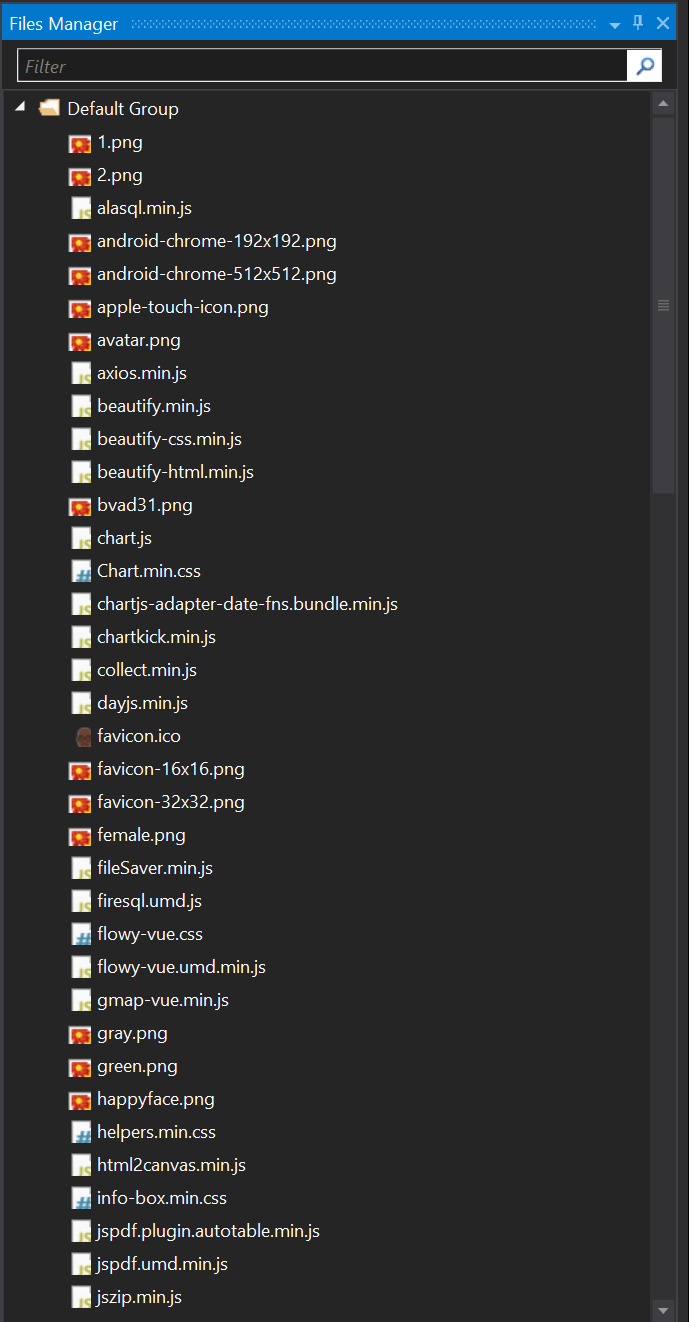Click the image icon beside green.png
Image resolution: width=689 pixels, height=1322 pixels.
pos(80,1067)
